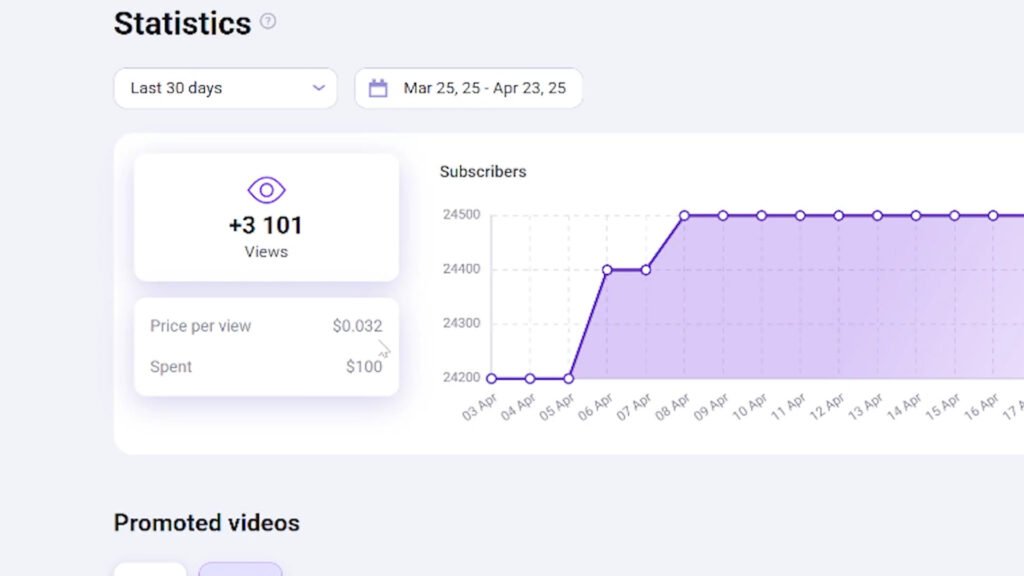The image size is (1024, 576).
Task: Click the 24500 label on the chart axis
Action: click(461, 215)
